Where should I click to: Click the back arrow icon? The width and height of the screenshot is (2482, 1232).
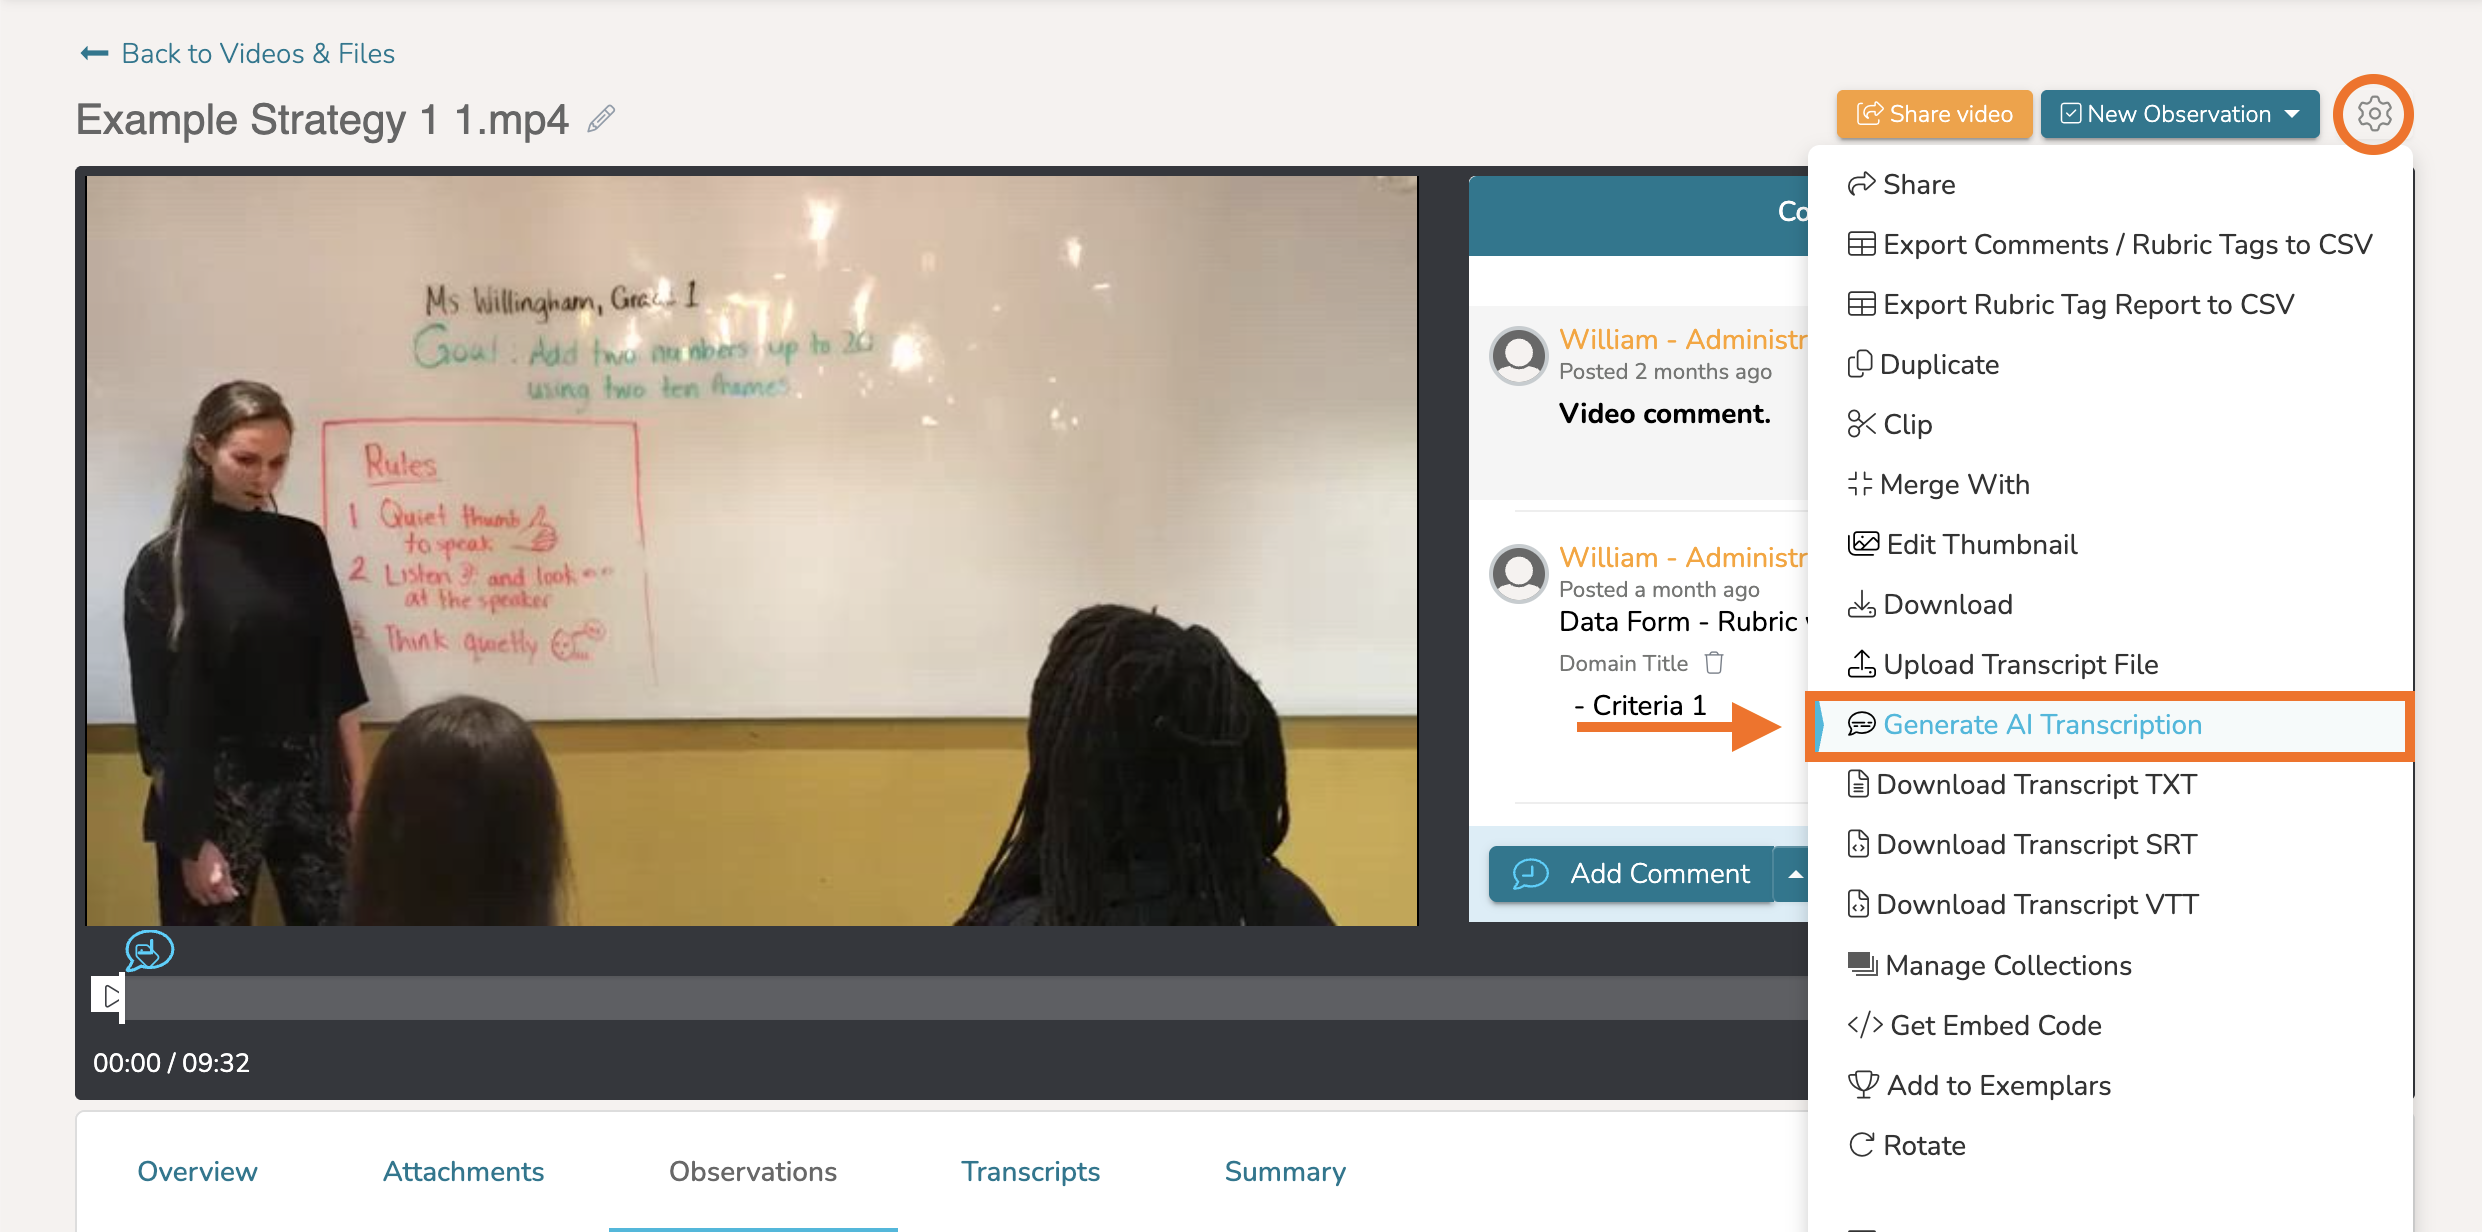pos(94,54)
